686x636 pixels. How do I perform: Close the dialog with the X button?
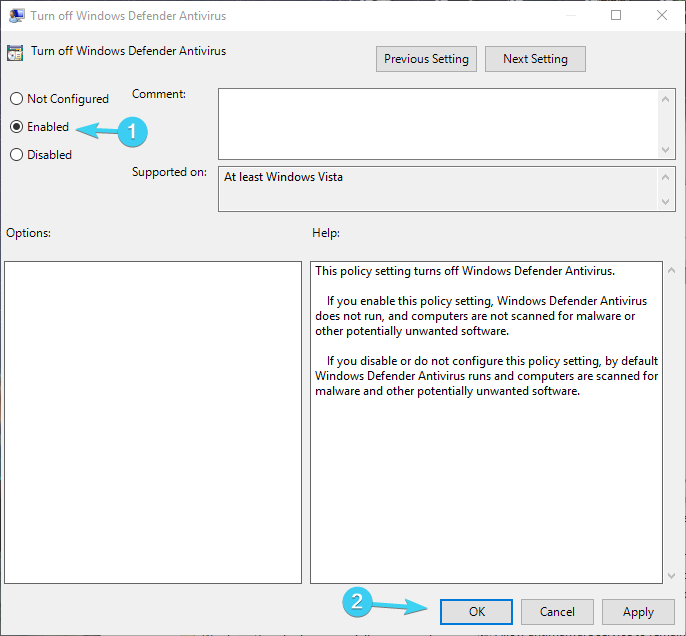[662, 15]
